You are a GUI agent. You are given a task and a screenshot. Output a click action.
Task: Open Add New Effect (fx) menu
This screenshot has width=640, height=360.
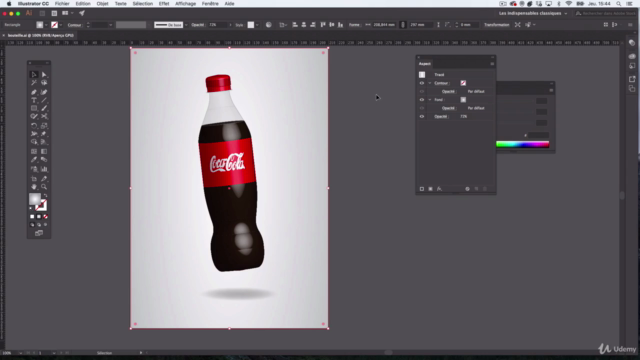click(439, 189)
